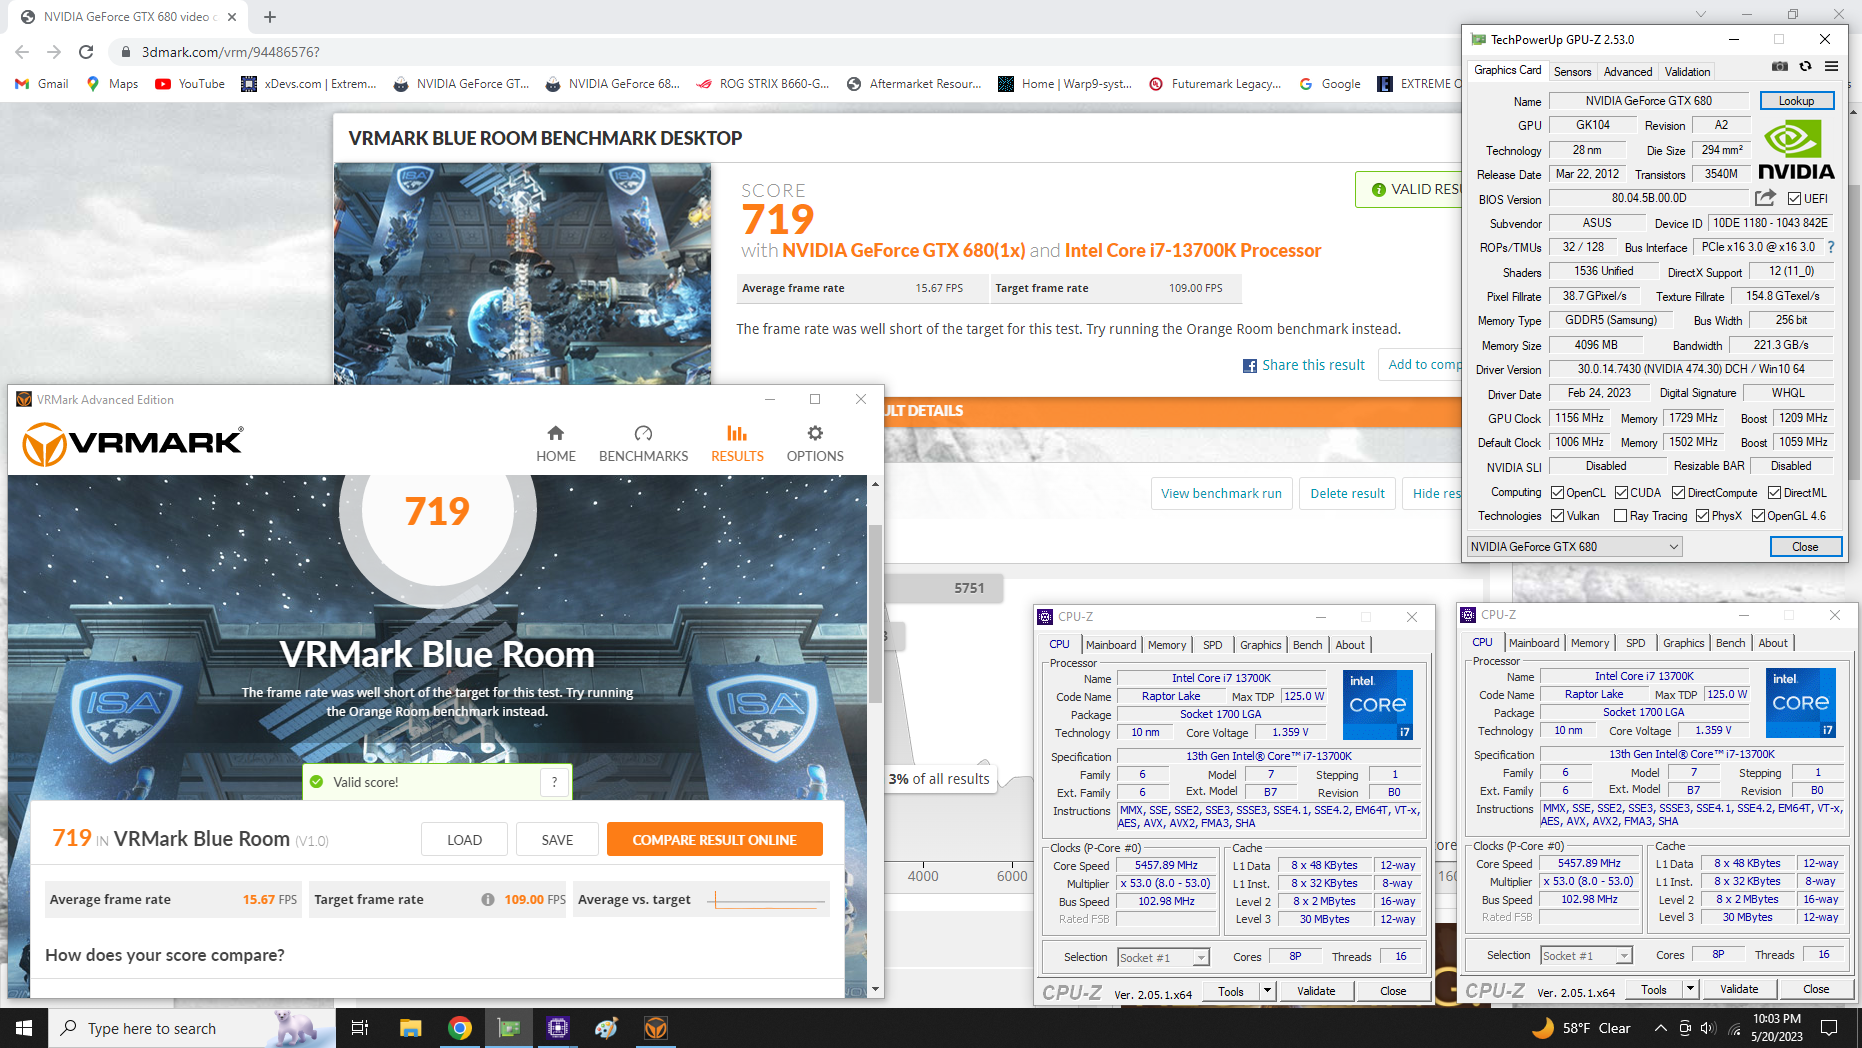Open File Explorer from the taskbar
1862x1048 pixels.
[x=410, y=1028]
